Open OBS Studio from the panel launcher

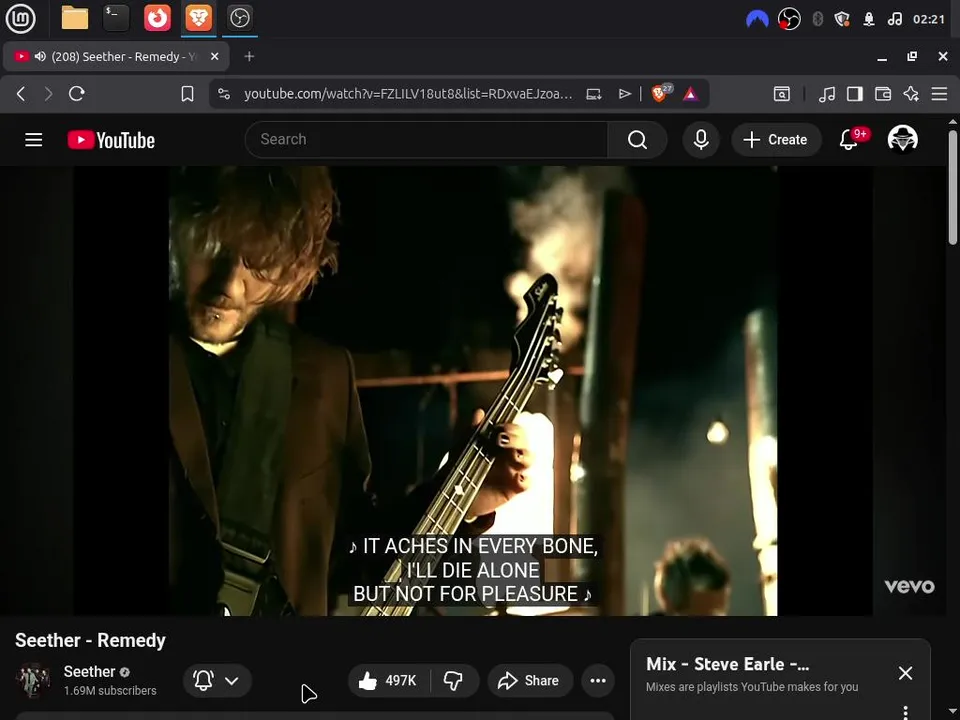[239, 18]
